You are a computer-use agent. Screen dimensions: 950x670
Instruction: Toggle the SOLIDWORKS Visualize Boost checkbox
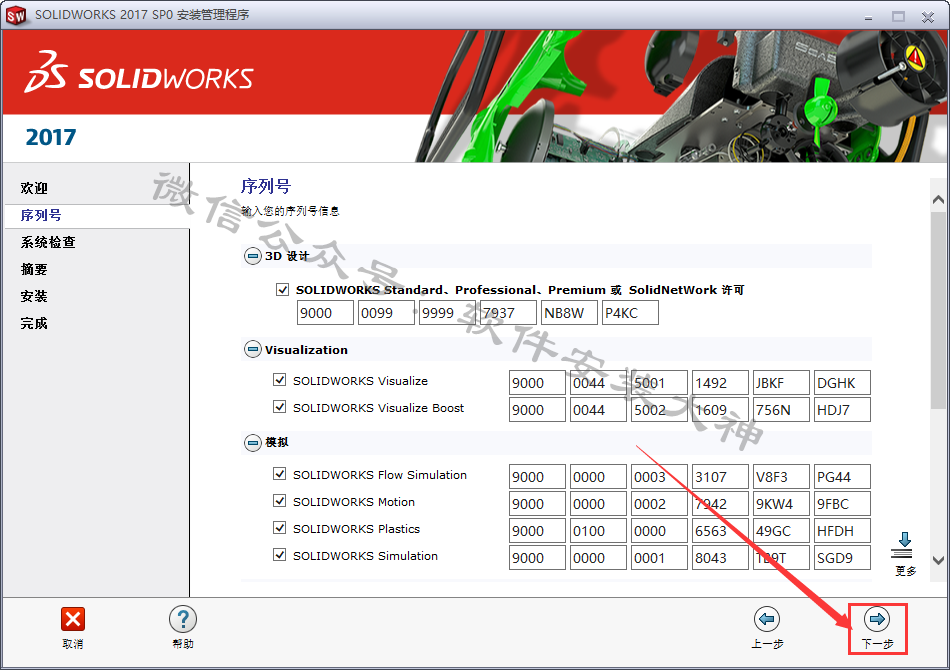tap(279, 406)
